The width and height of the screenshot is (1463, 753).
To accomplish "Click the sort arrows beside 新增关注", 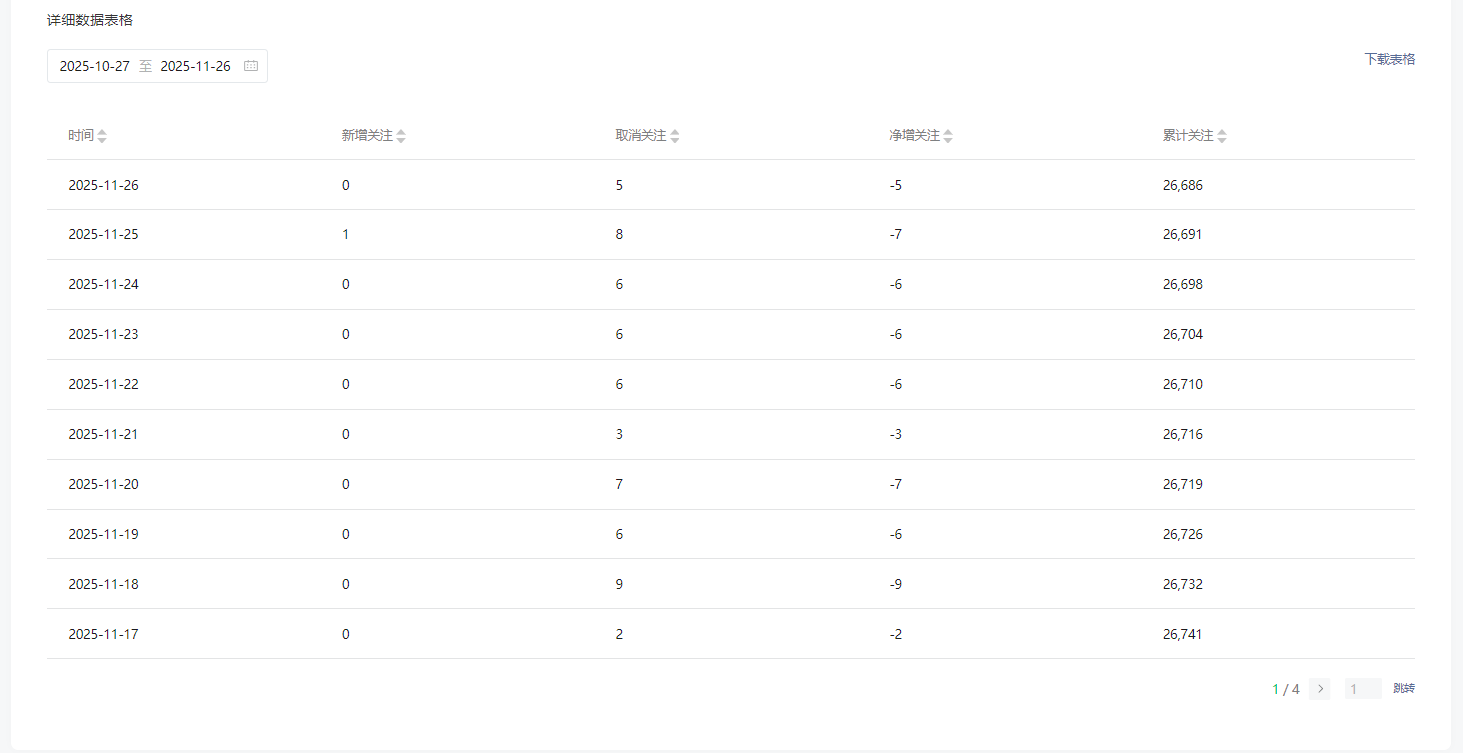I will 401,136.
